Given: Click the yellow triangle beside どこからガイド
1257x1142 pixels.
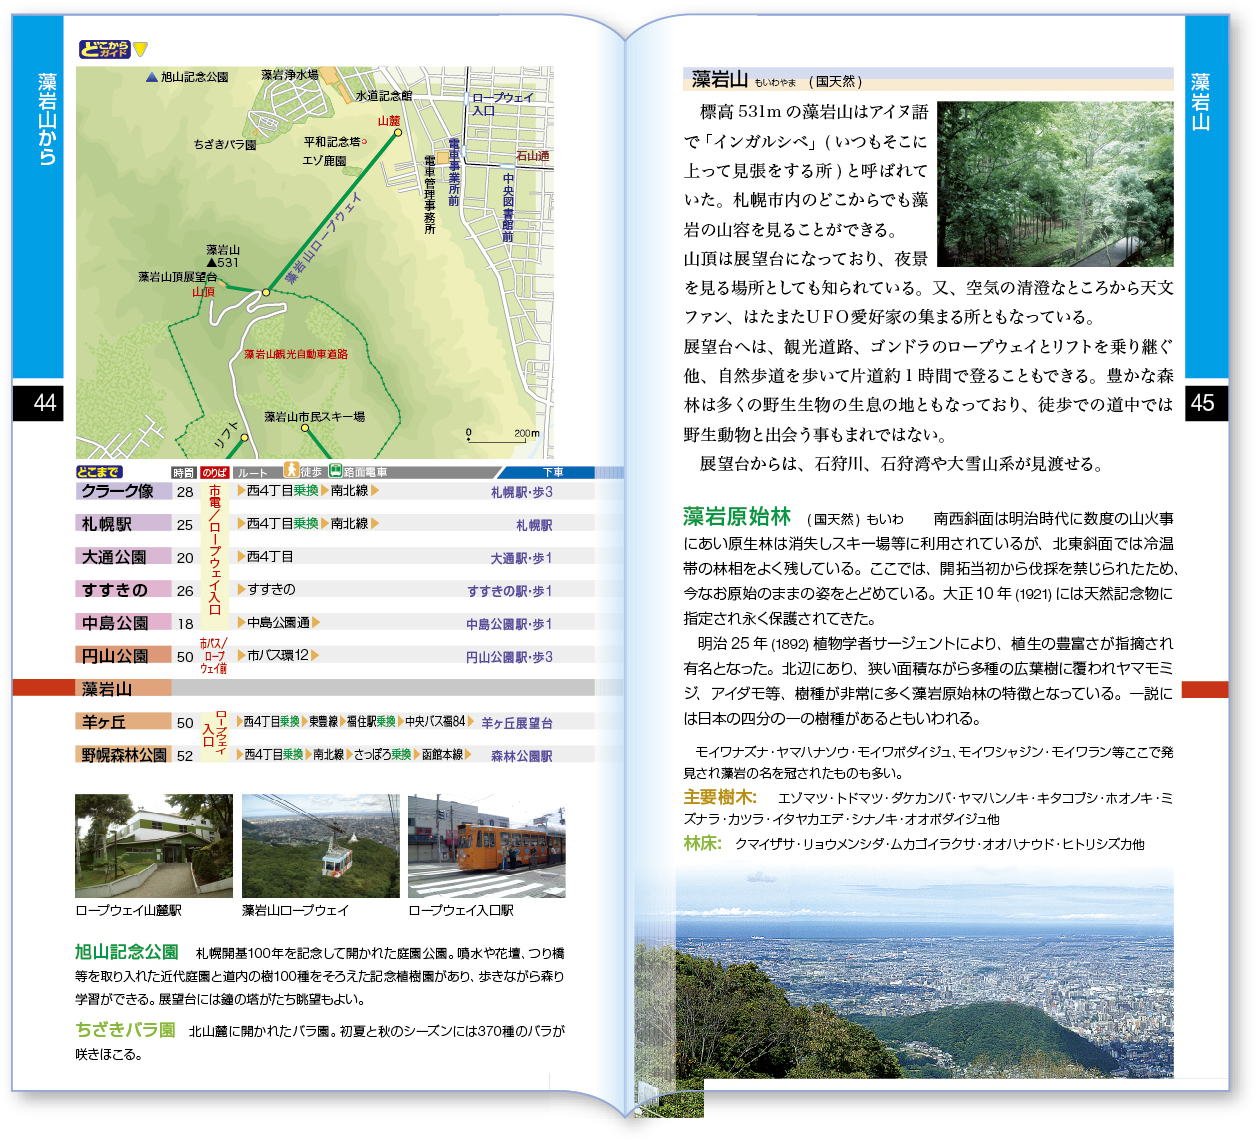Looking at the screenshot, I should coord(141,49).
